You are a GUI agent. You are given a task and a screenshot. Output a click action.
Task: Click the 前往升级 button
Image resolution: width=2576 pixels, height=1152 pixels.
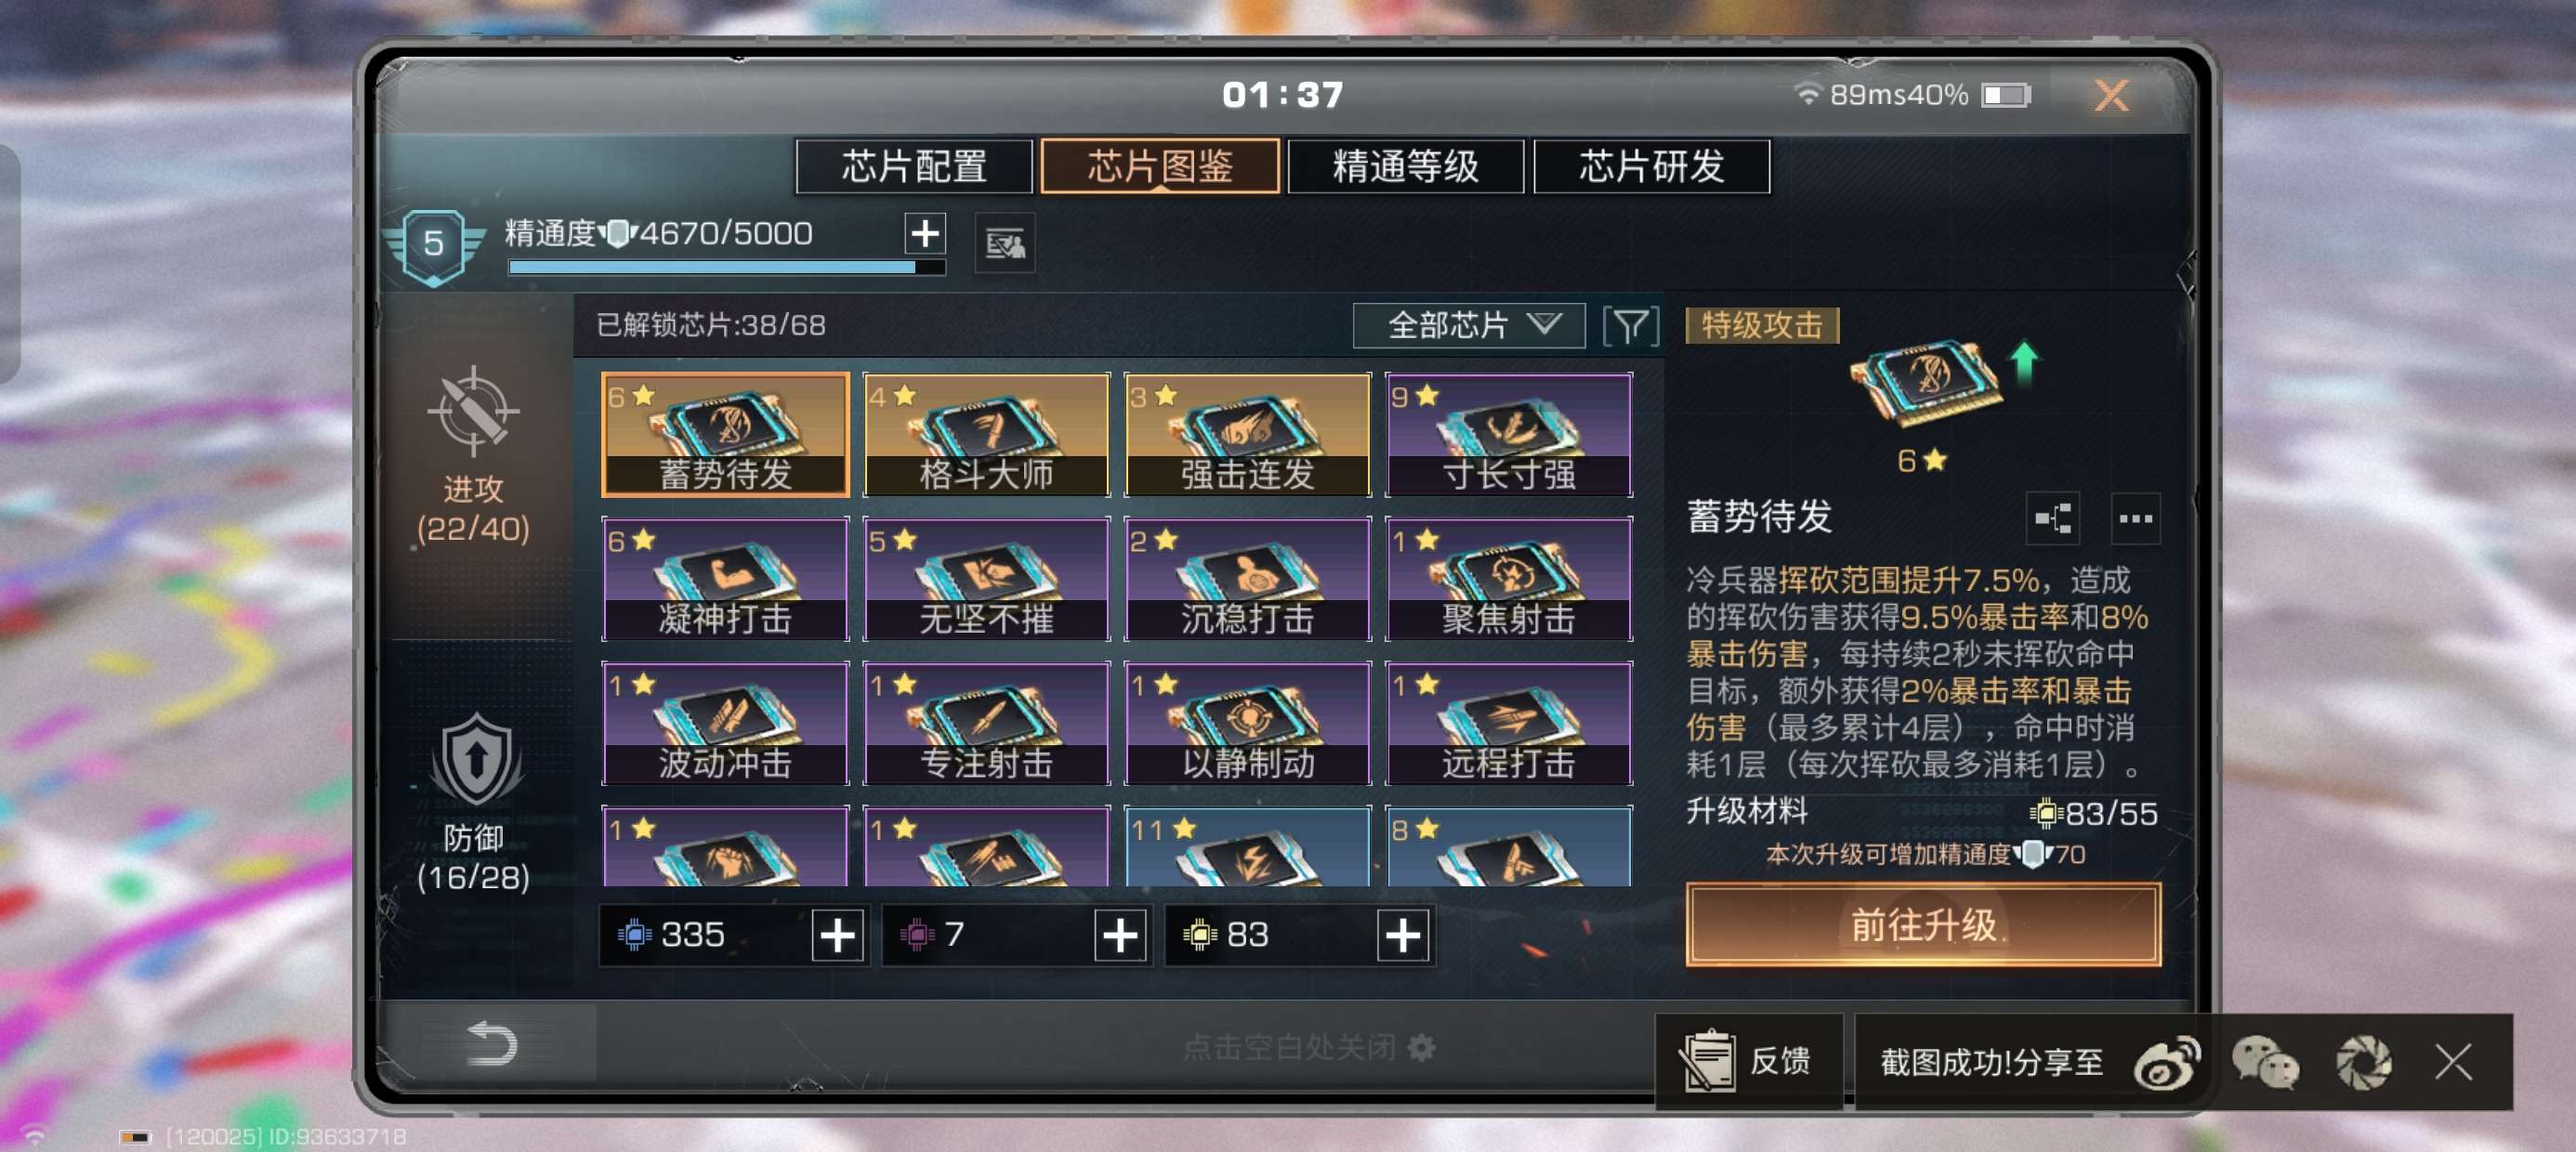(x=1922, y=925)
